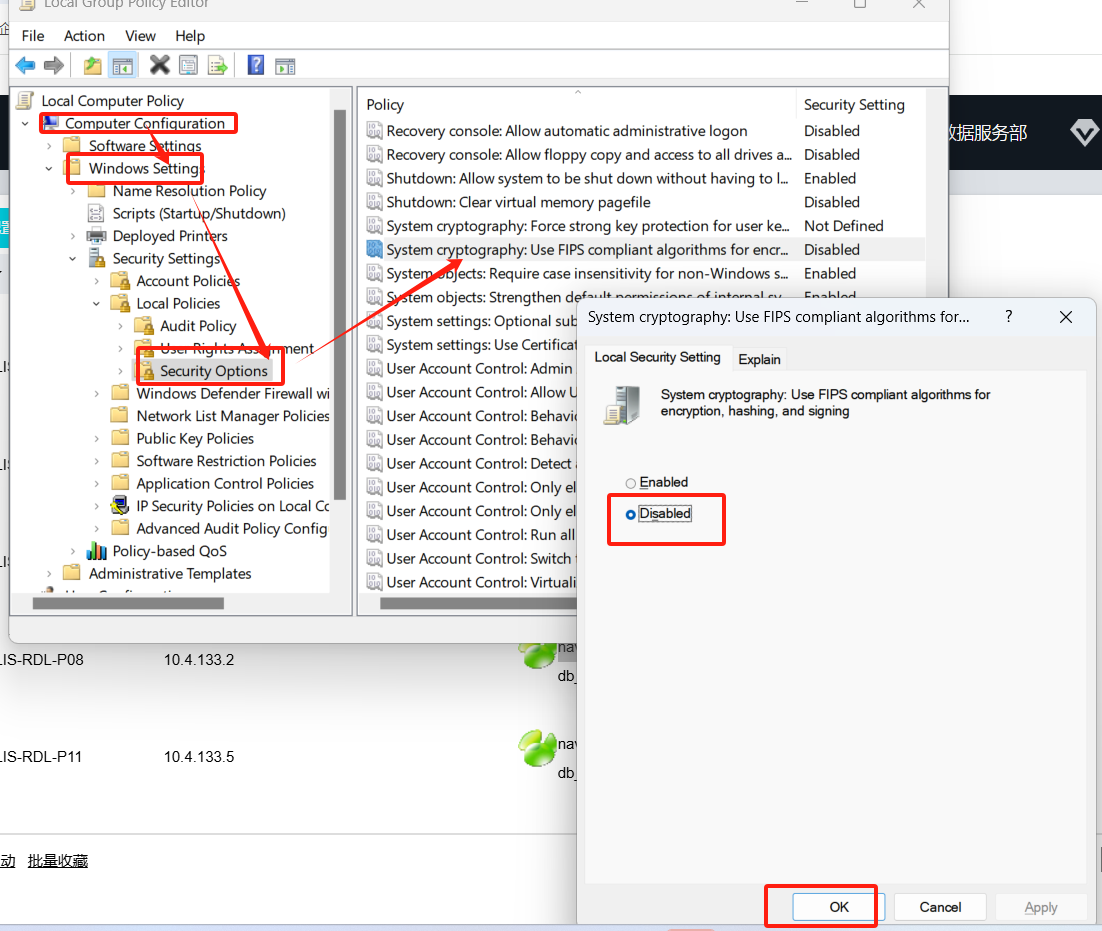Collapse the Windows Settings node
The width and height of the screenshot is (1102, 931).
49,169
